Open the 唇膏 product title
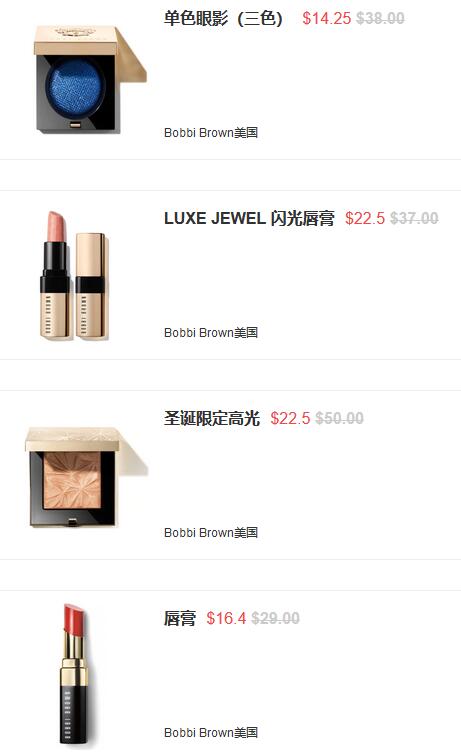The width and height of the screenshot is (461, 752). [180, 618]
